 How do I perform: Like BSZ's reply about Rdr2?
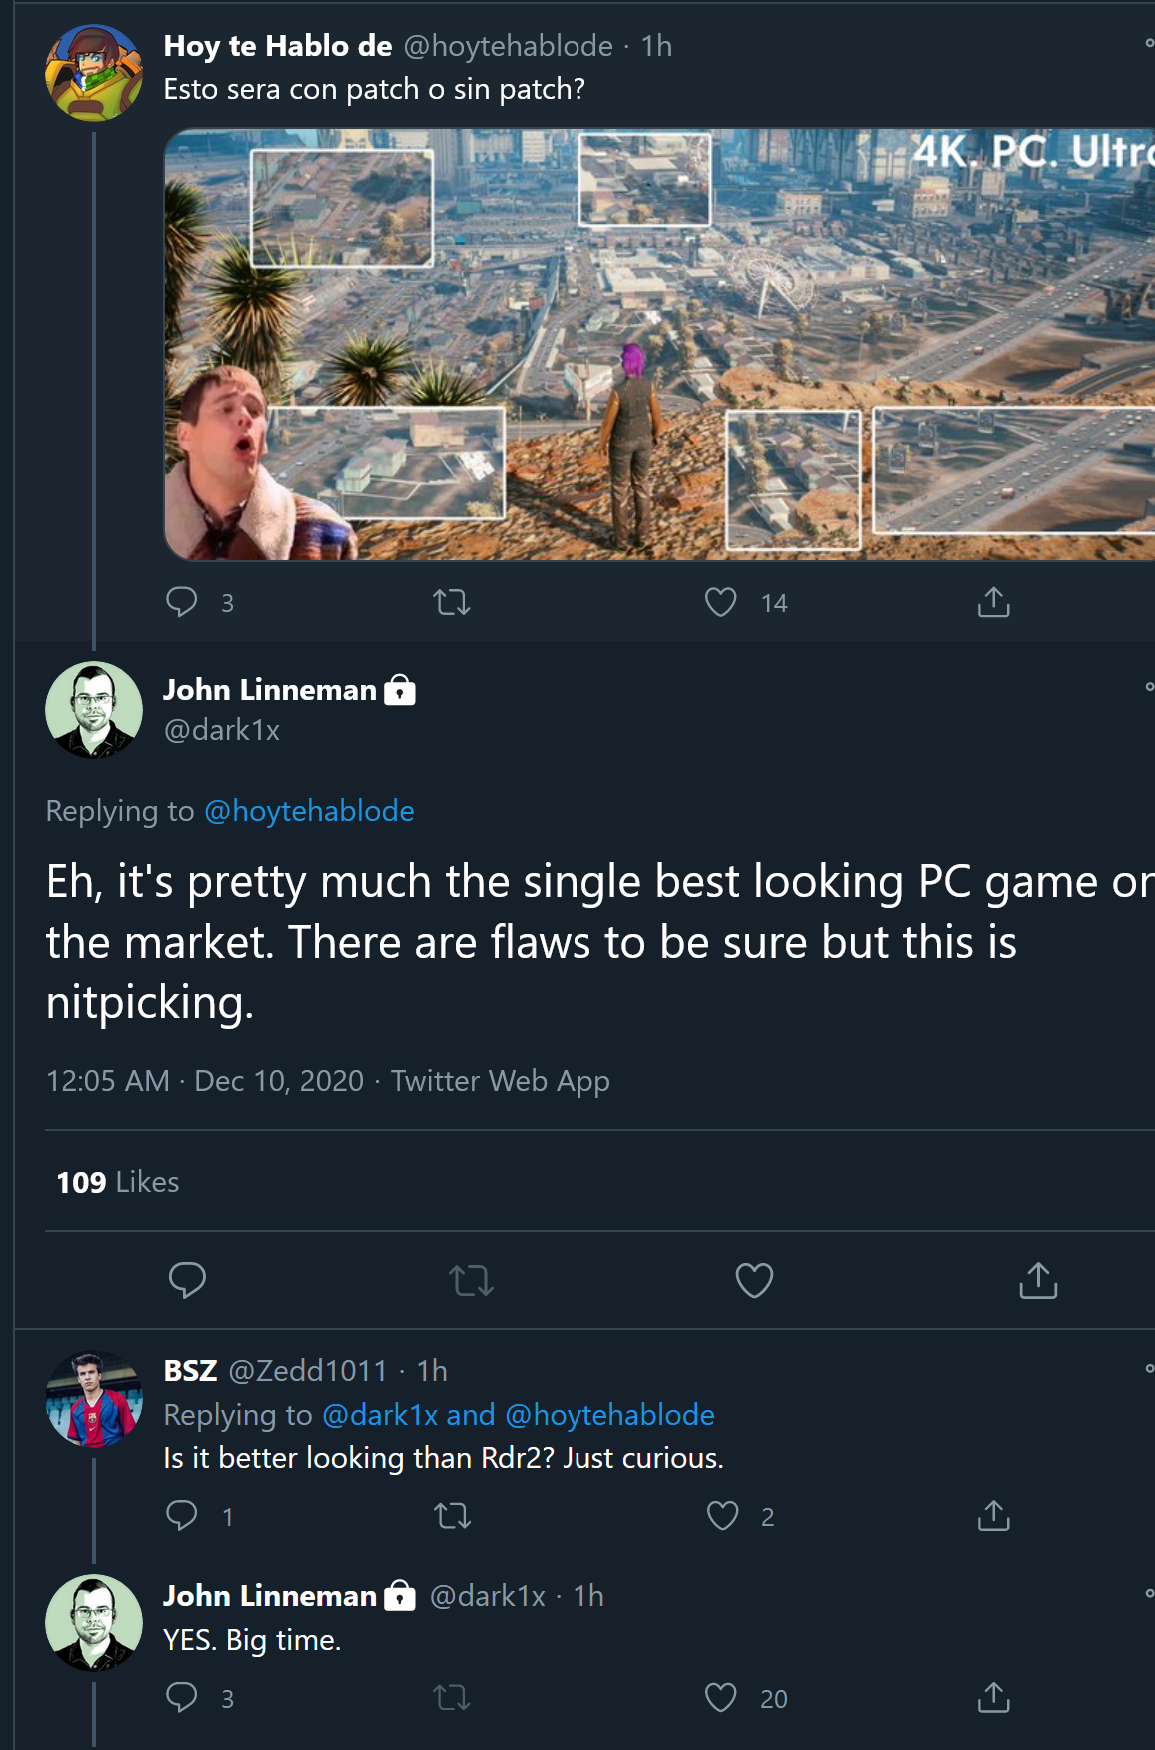pos(722,1516)
